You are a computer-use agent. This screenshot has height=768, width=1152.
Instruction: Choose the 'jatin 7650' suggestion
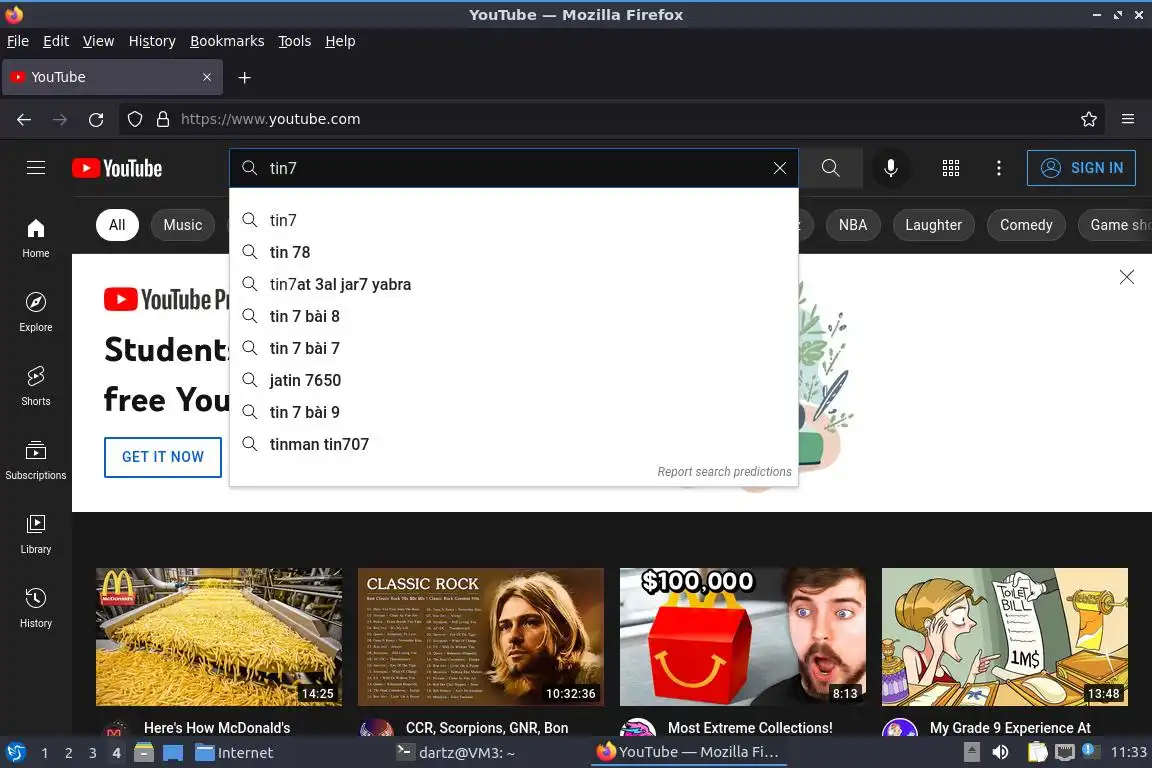pos(514,380)
